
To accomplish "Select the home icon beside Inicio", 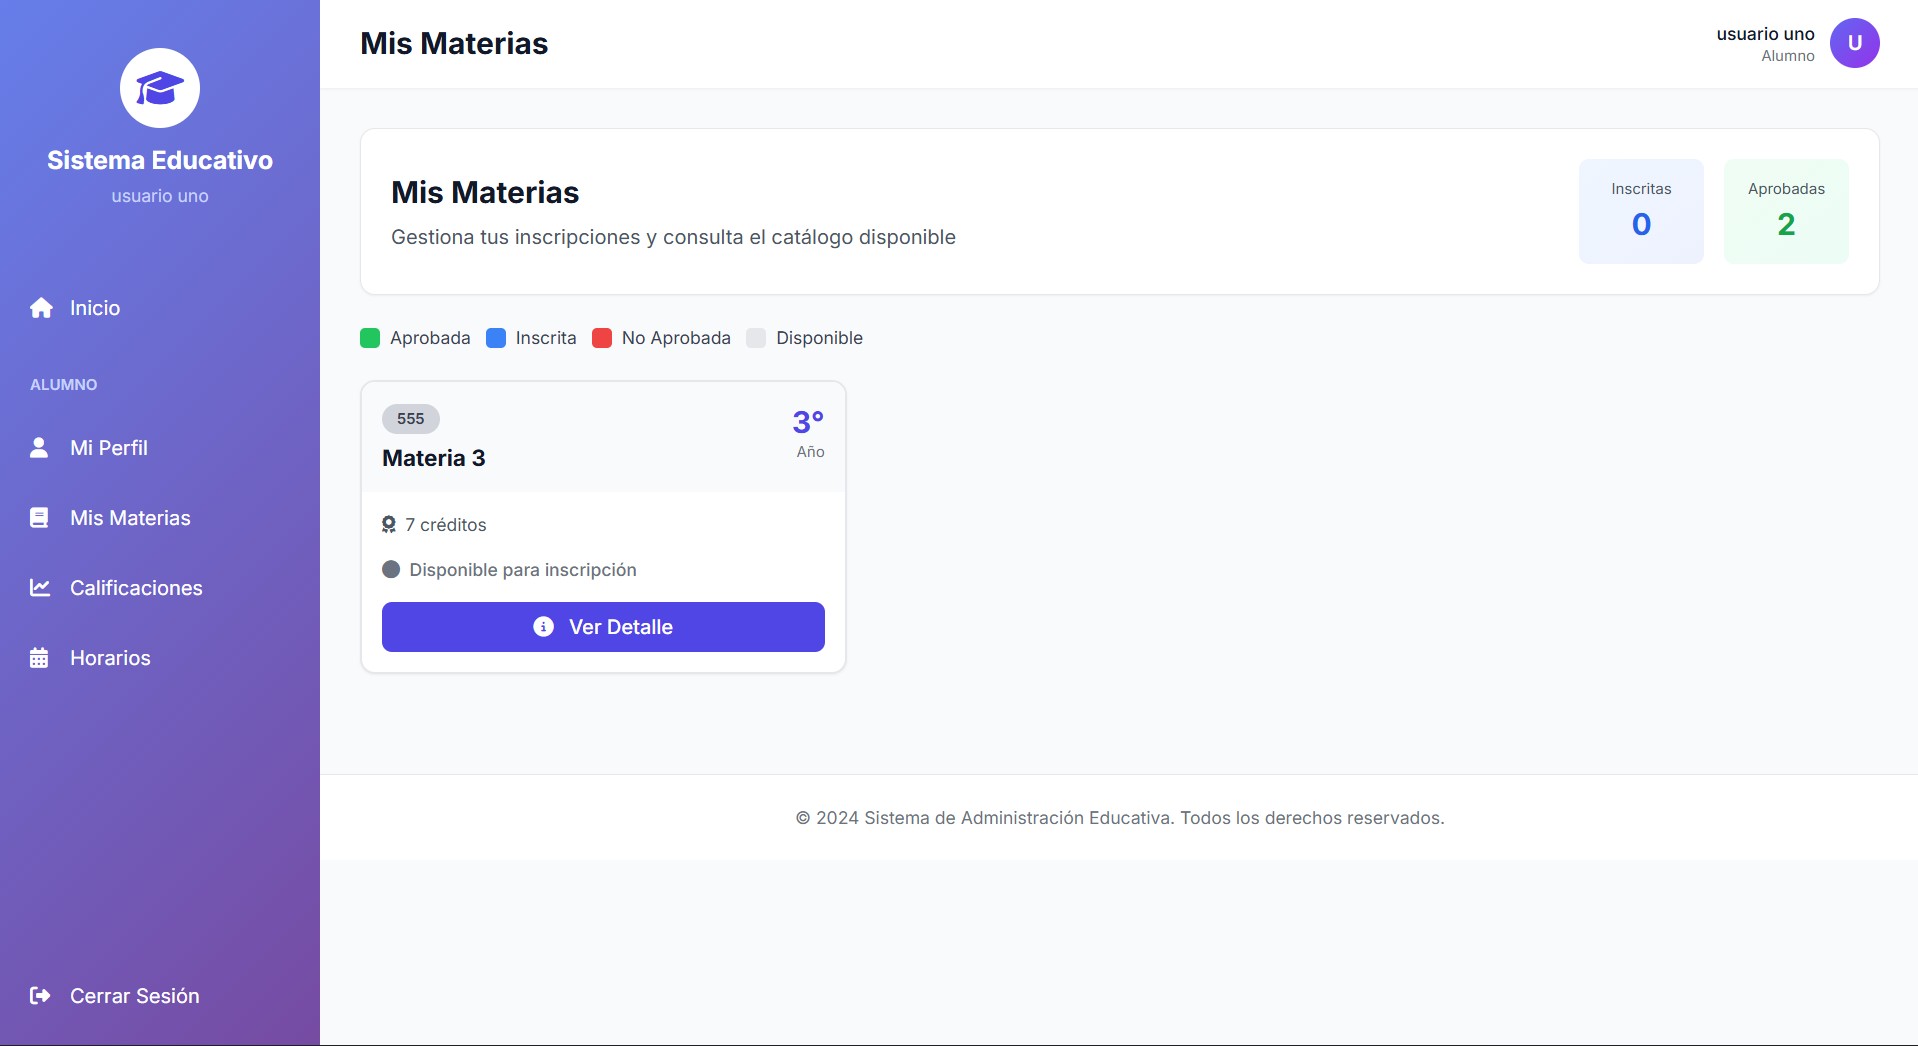I will coord(40,308).
